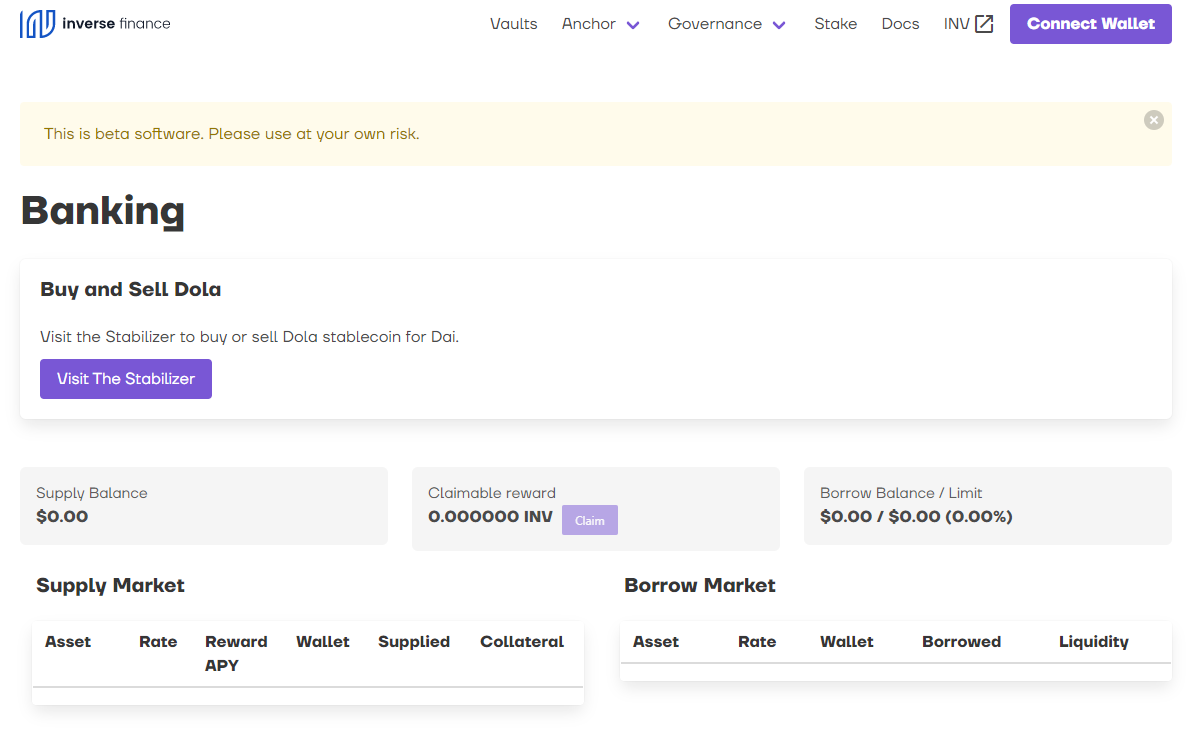Click the Stabilizer description sentence
This screenshot has height=736, width=1197.
point(250,337)
